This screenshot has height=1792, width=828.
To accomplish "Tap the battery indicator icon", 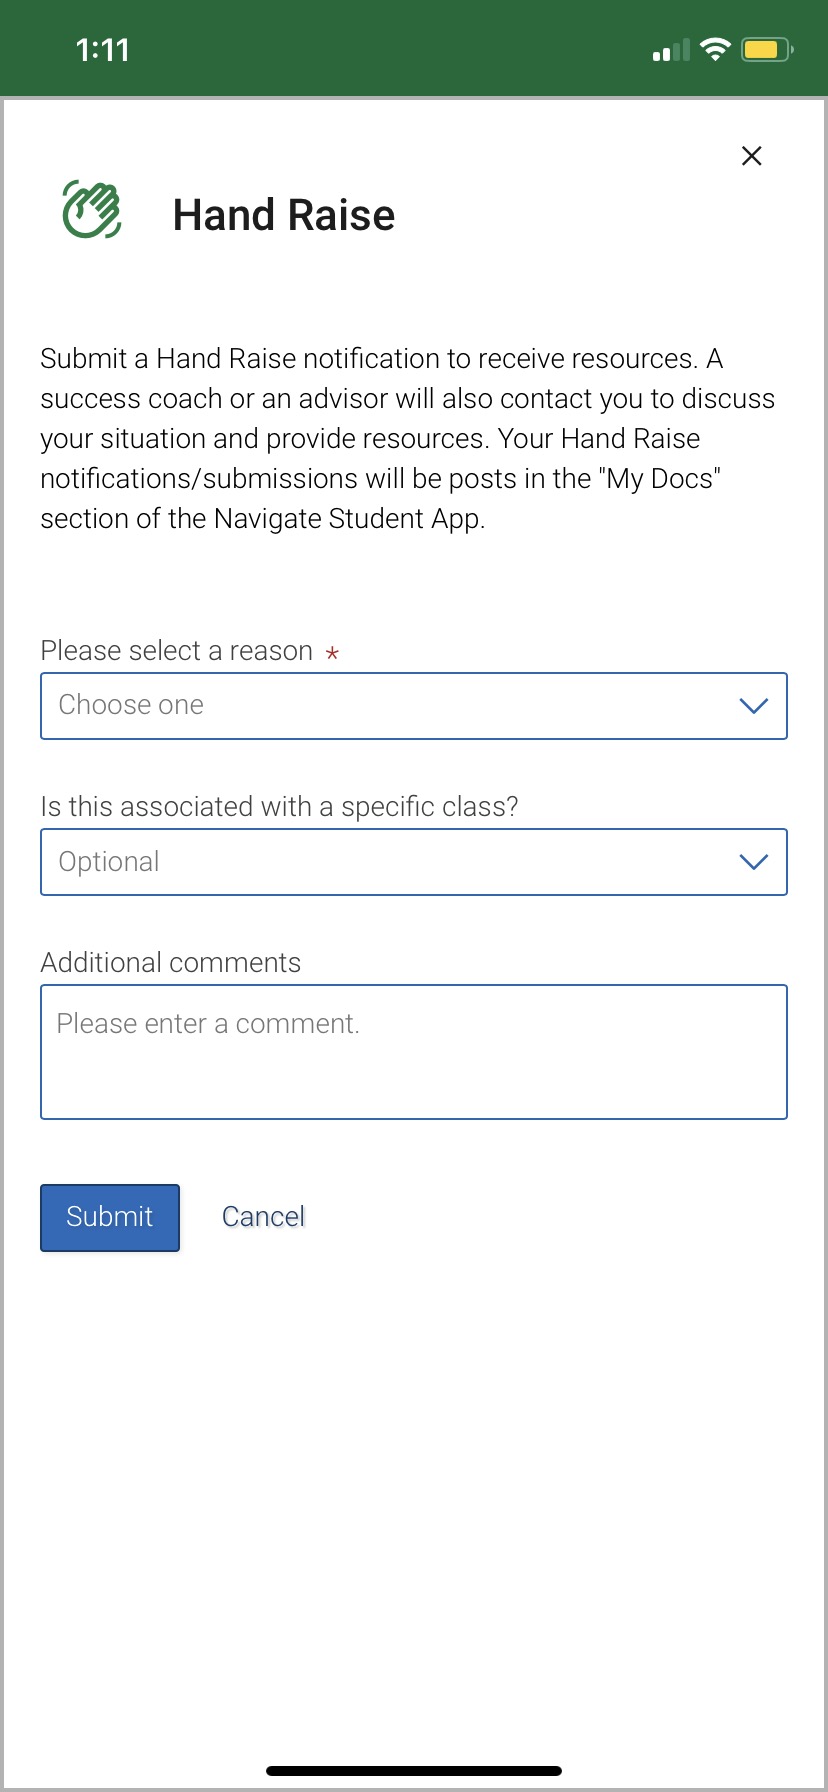I will pos(767,49).
